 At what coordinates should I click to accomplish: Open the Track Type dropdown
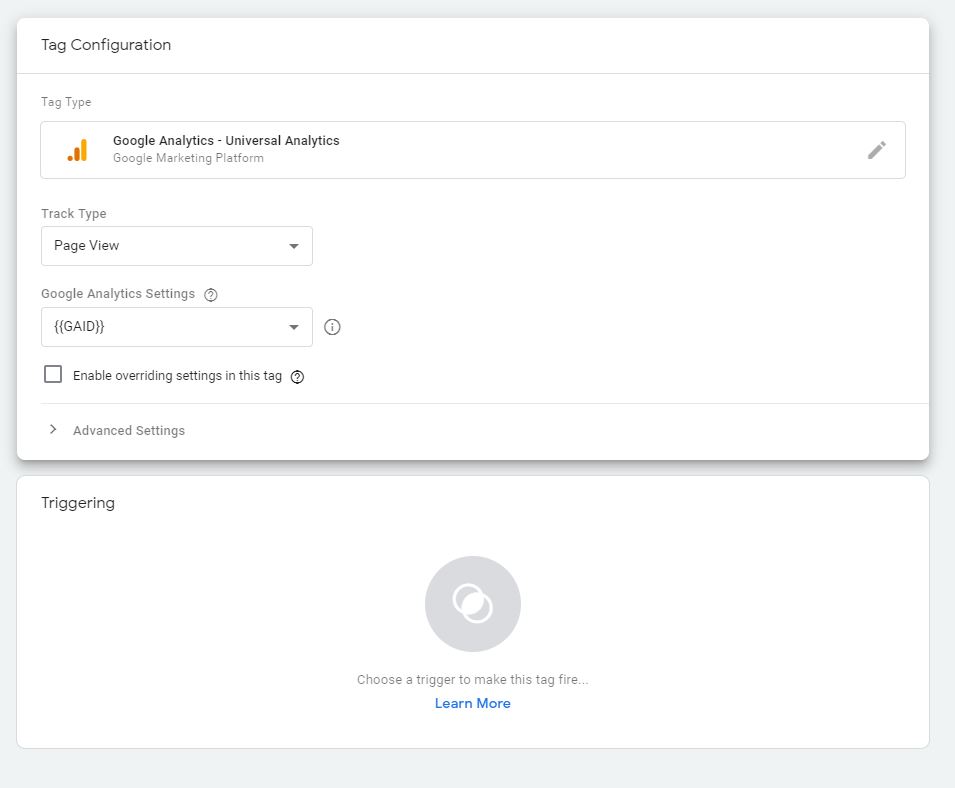click(176, 245)
